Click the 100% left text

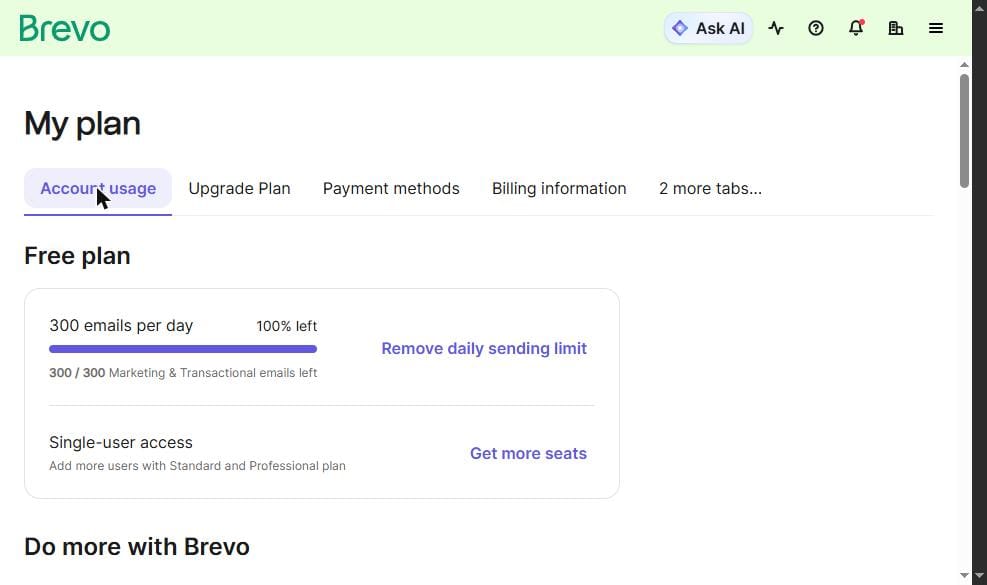click(286, 326)
